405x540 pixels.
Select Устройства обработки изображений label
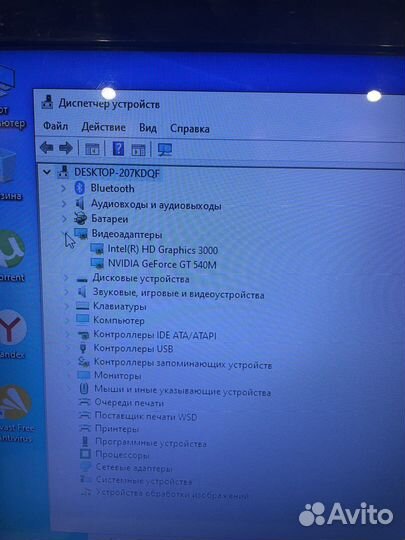tap(172, 494)
